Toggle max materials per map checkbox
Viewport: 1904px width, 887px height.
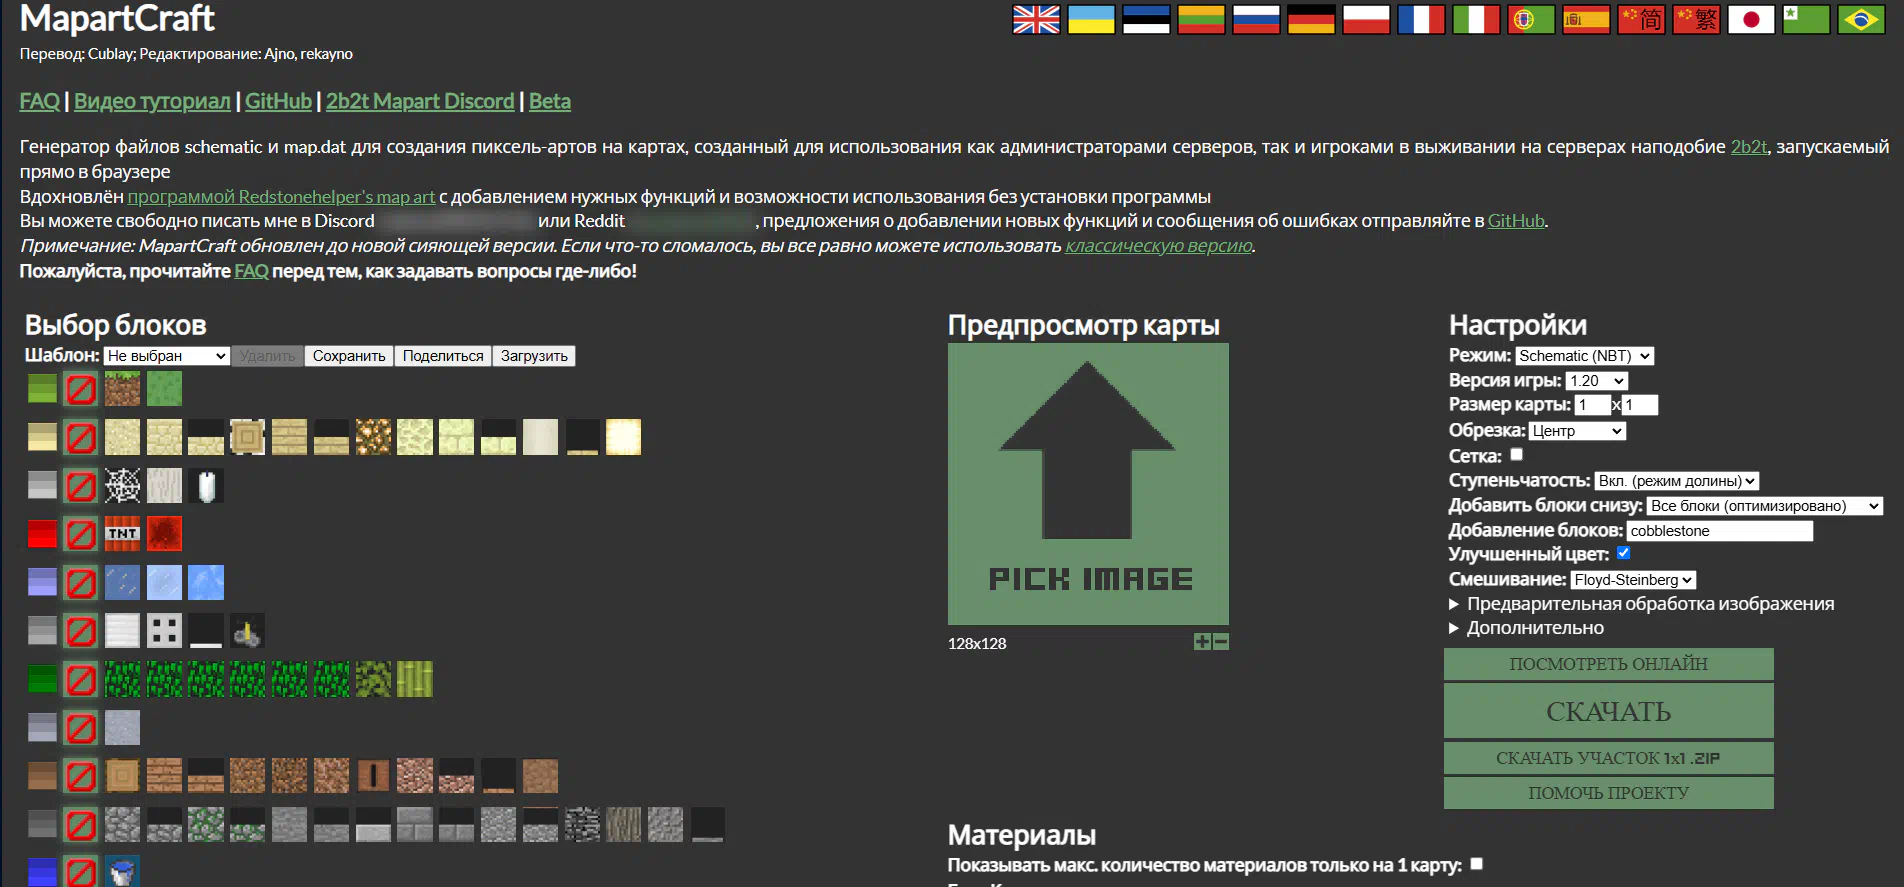coord(1476,864)
